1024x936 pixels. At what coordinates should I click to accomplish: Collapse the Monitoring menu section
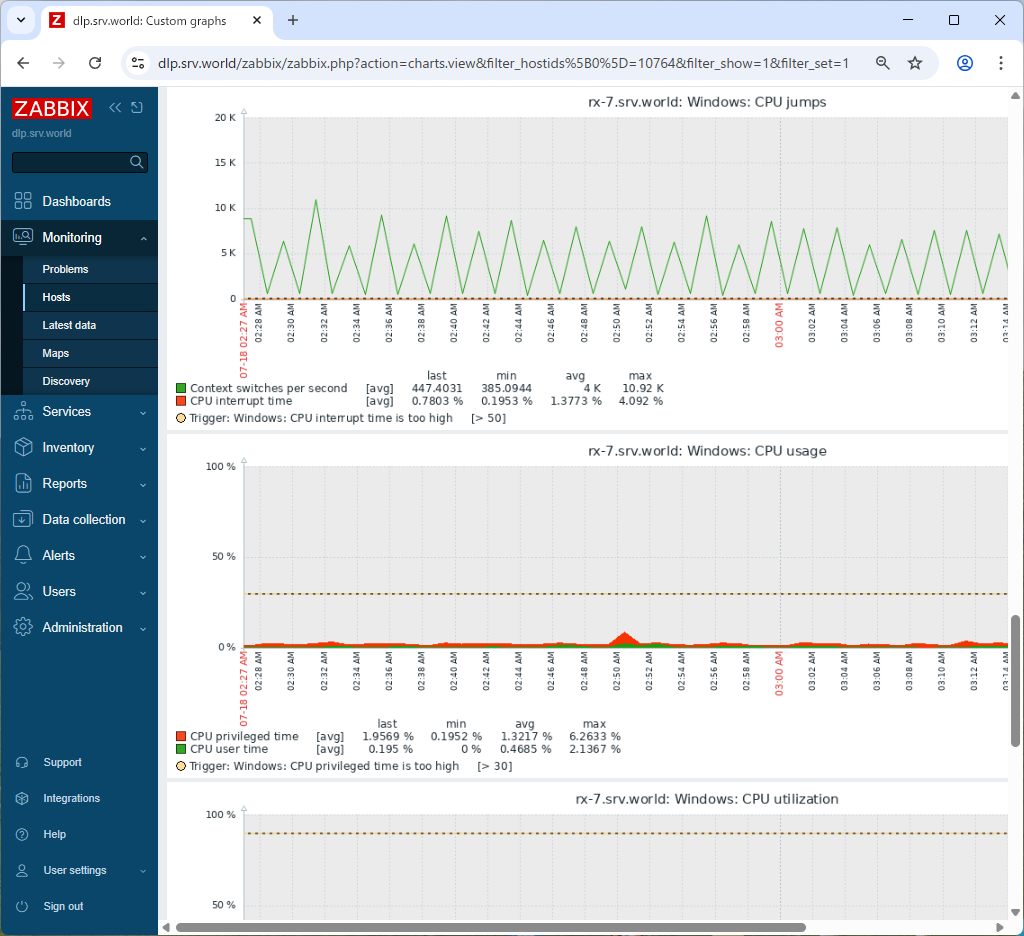click(x=143, y=238)
